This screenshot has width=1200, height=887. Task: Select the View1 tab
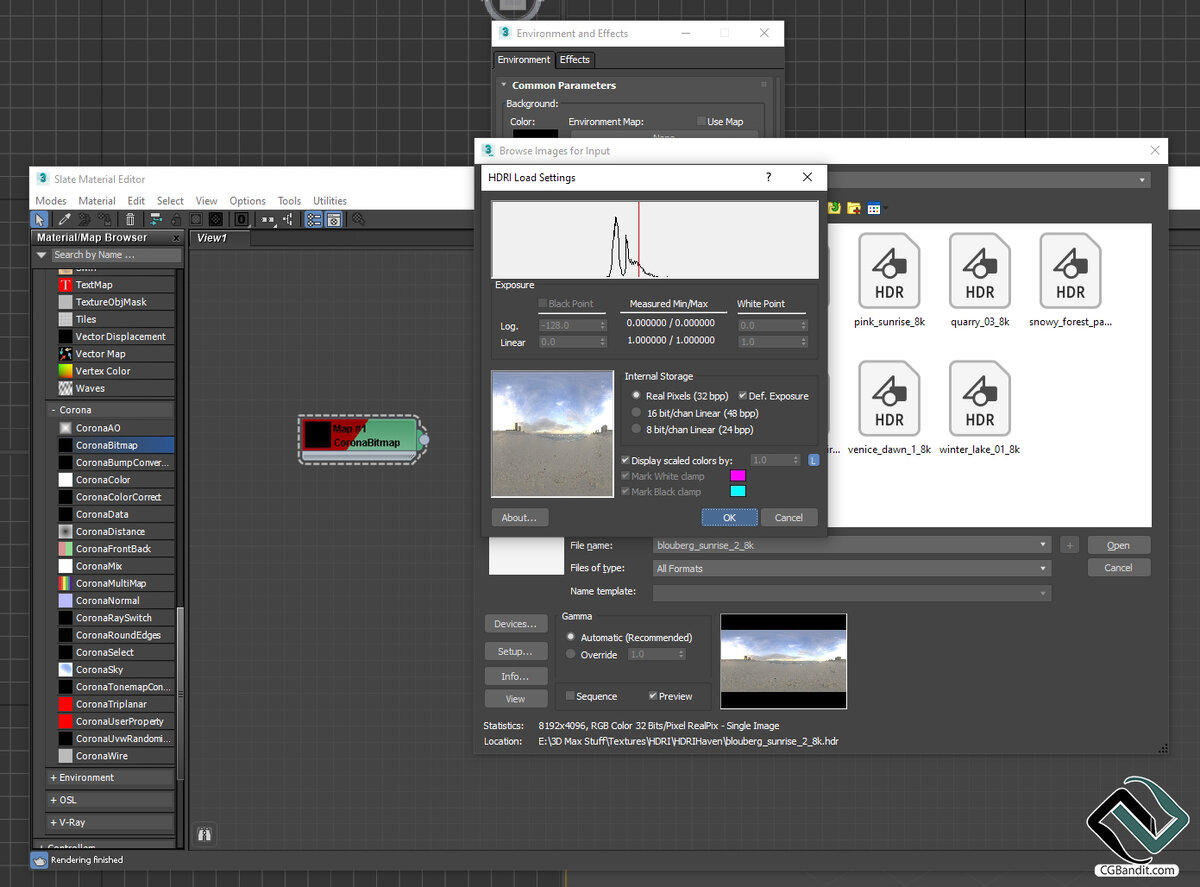212,238
